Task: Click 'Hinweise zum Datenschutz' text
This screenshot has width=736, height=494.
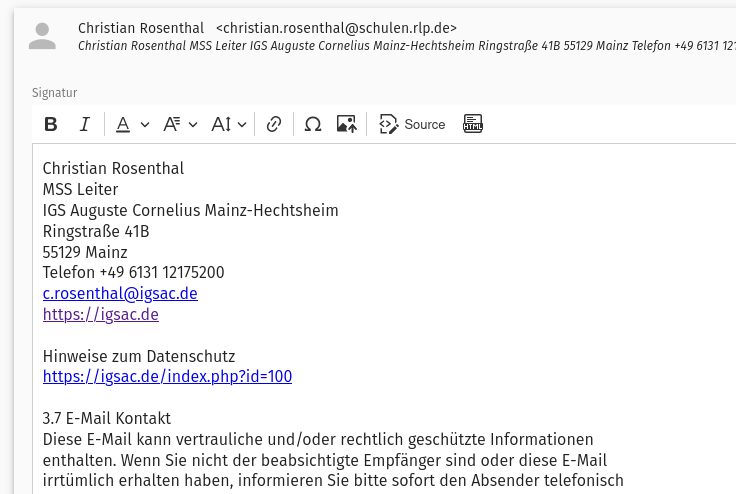Action: click(x=138, y=356)
